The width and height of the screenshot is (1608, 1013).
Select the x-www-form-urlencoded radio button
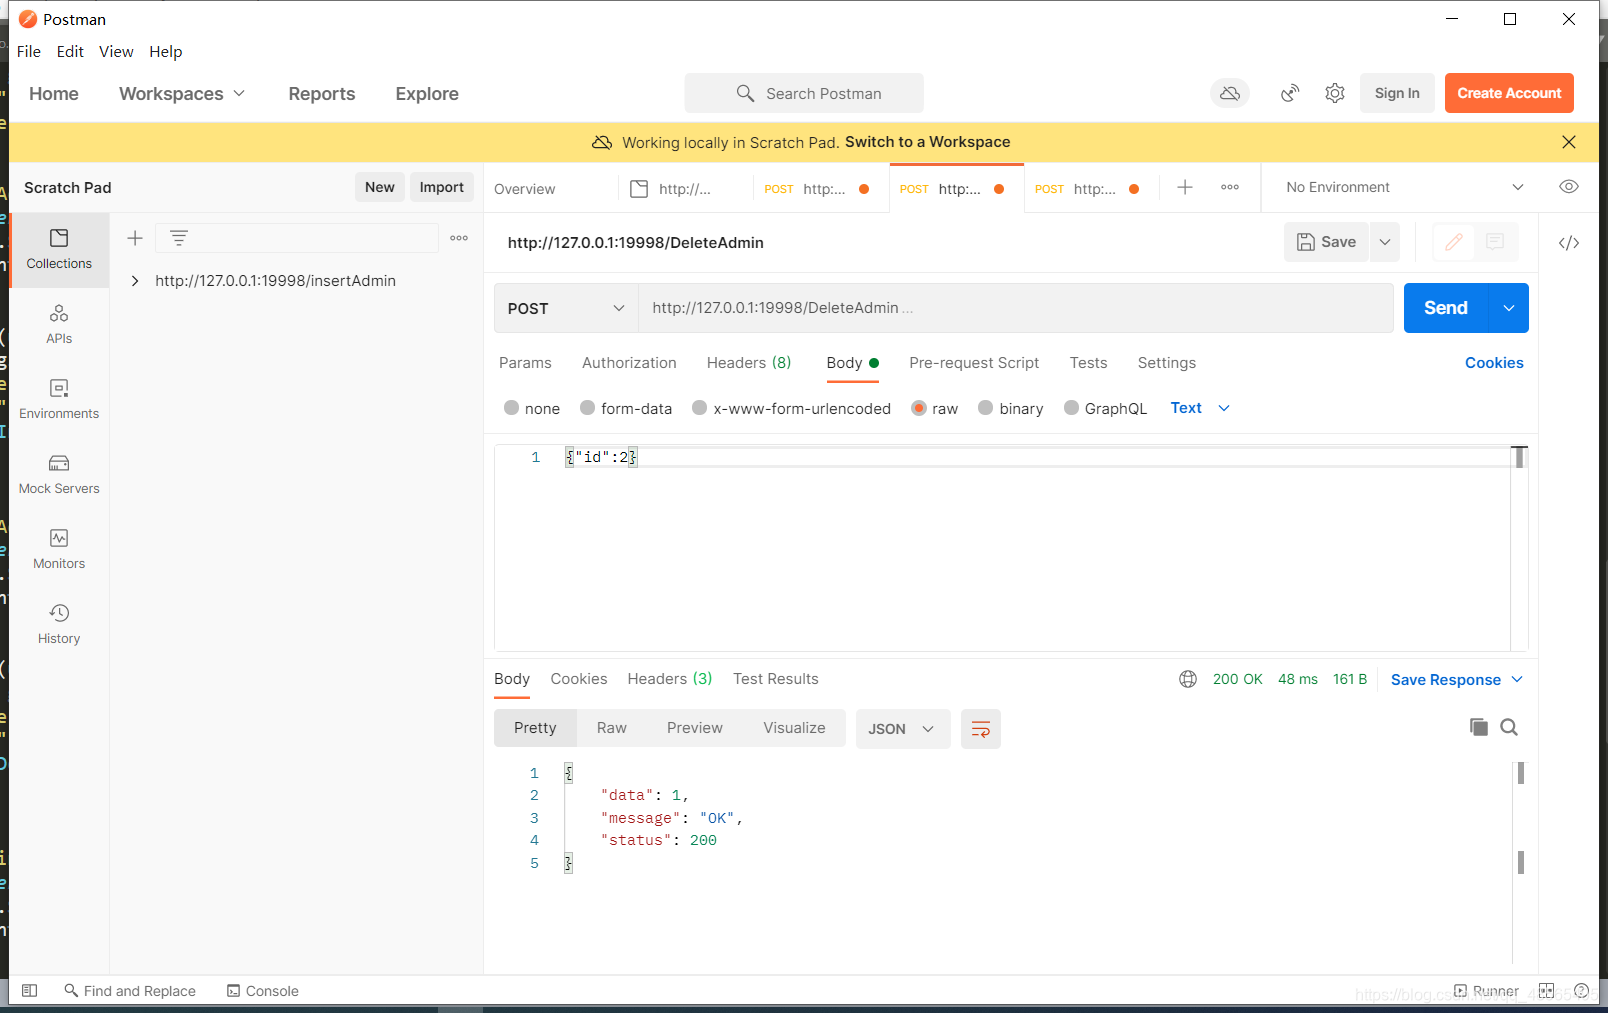(x=700, y=408)
